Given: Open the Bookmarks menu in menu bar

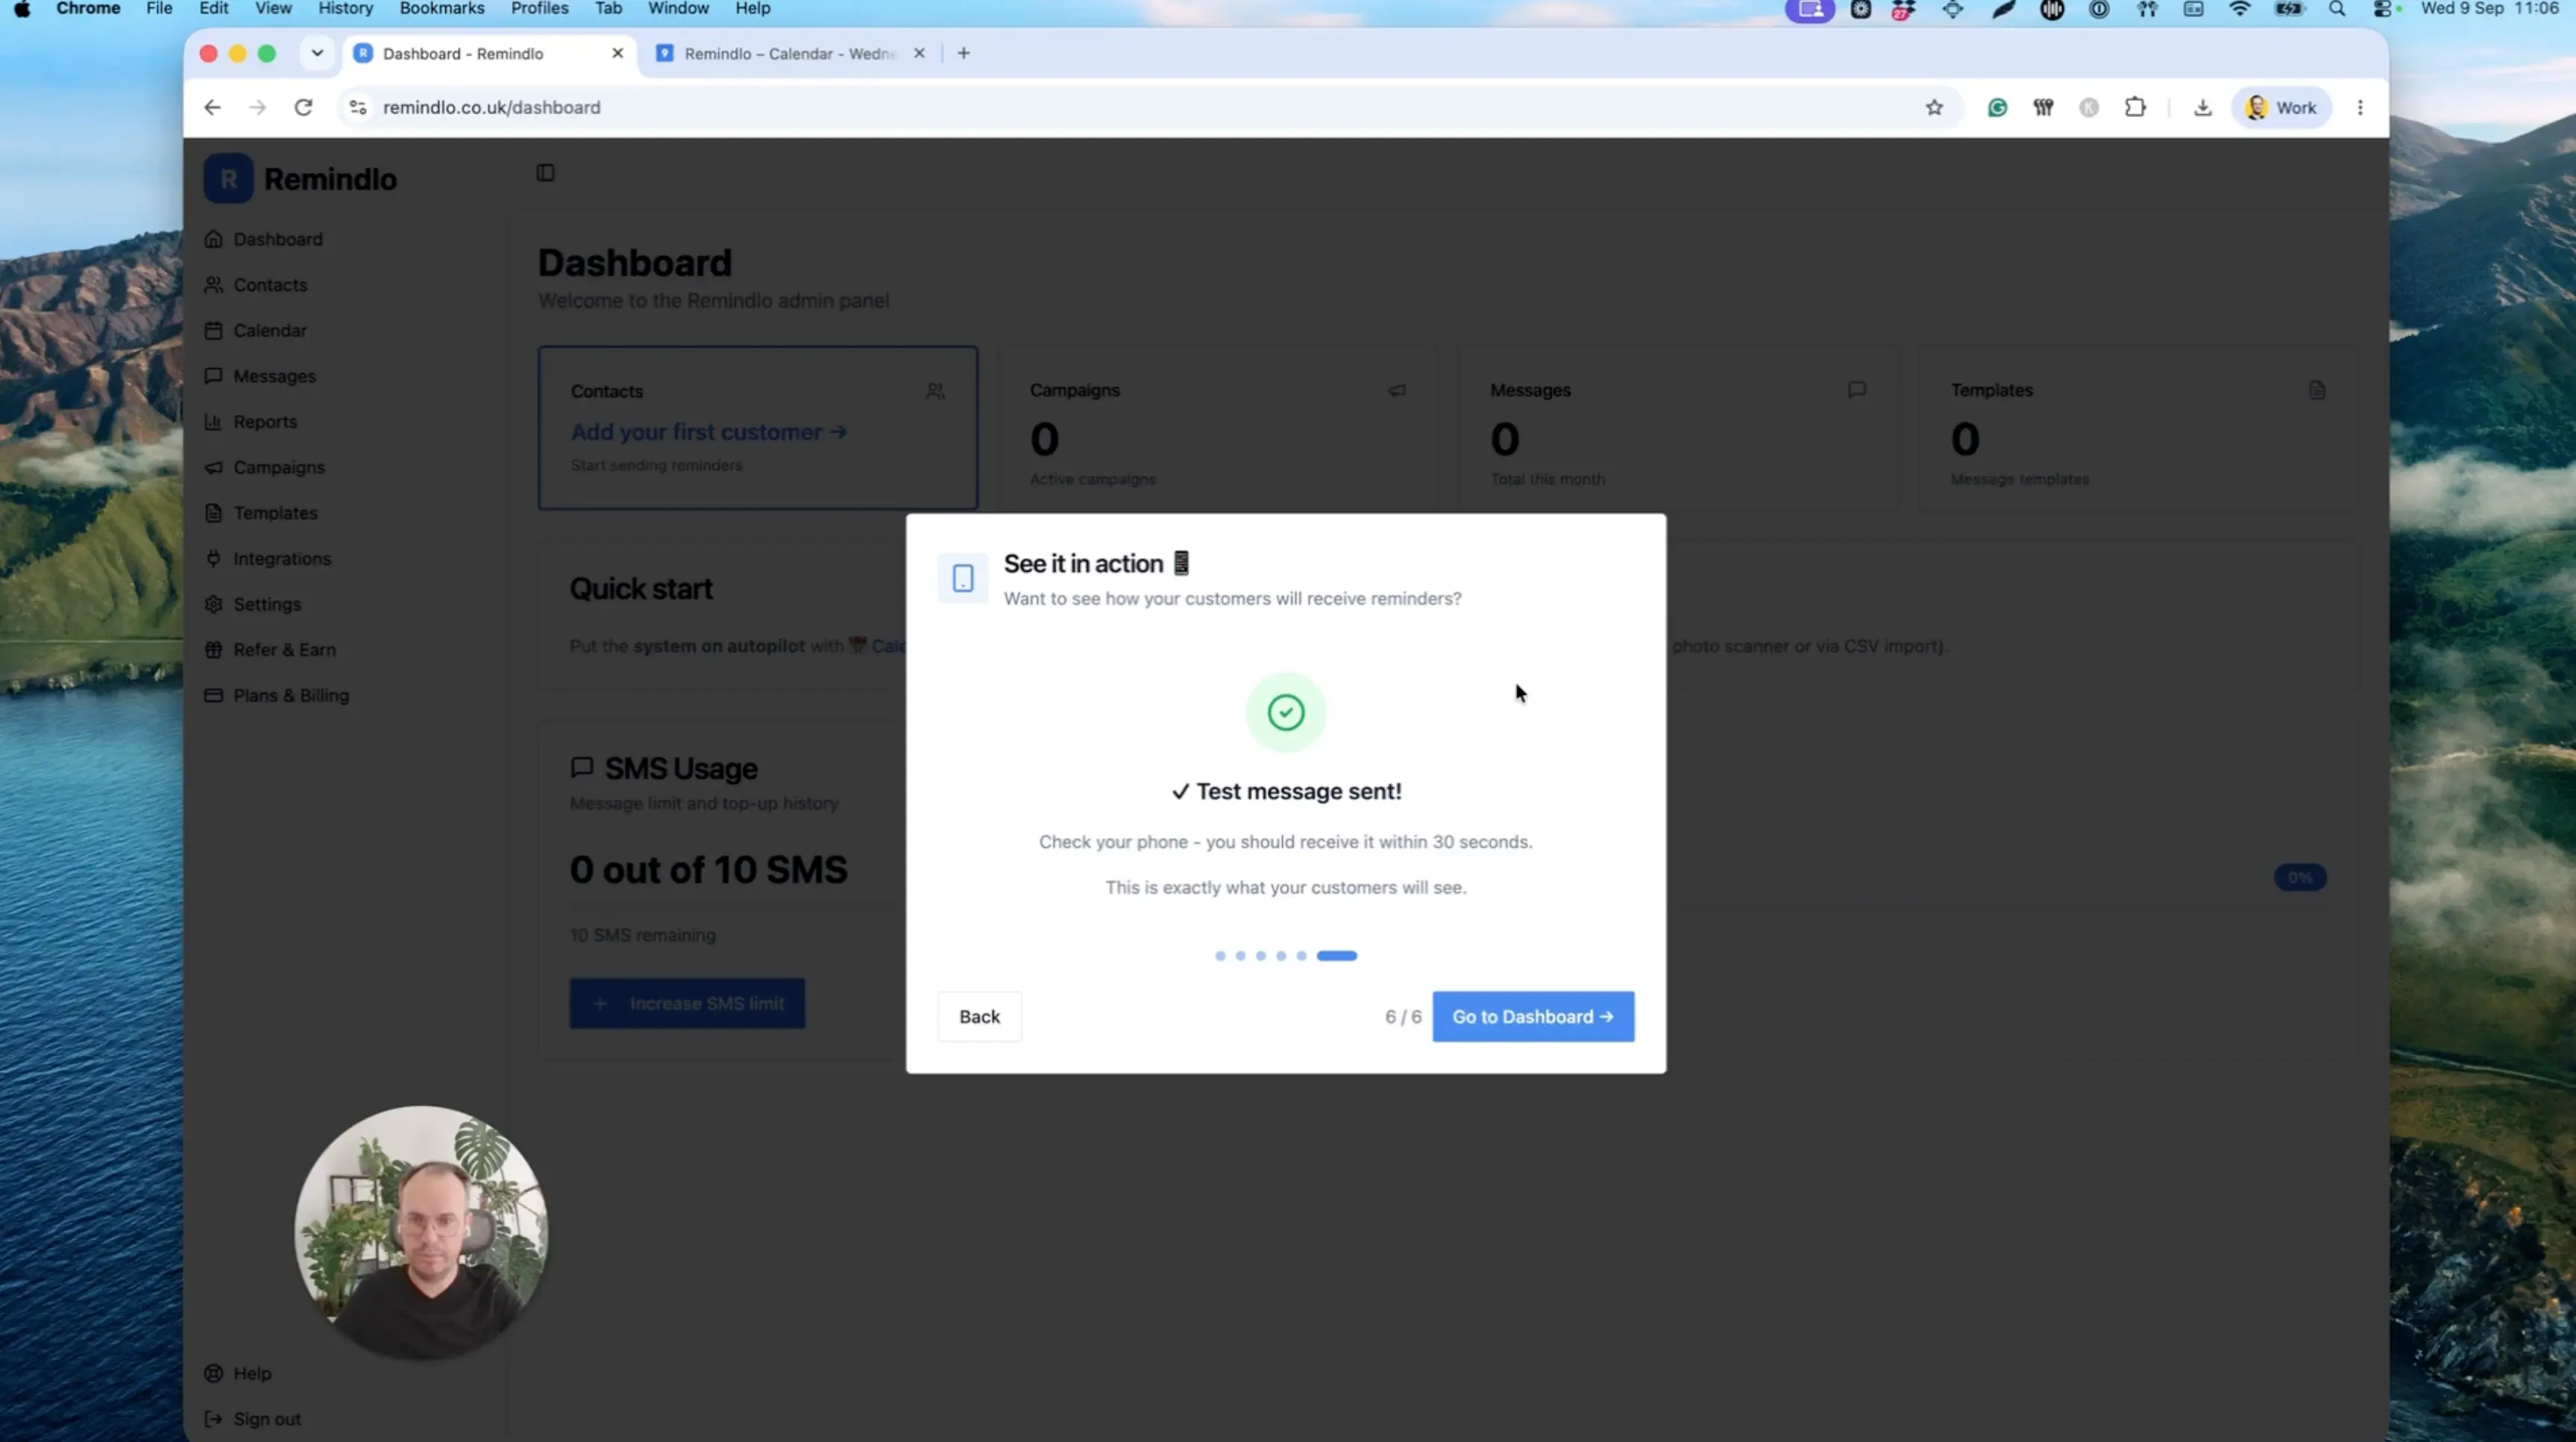Looking at the screenshot, I should (441, 9).
